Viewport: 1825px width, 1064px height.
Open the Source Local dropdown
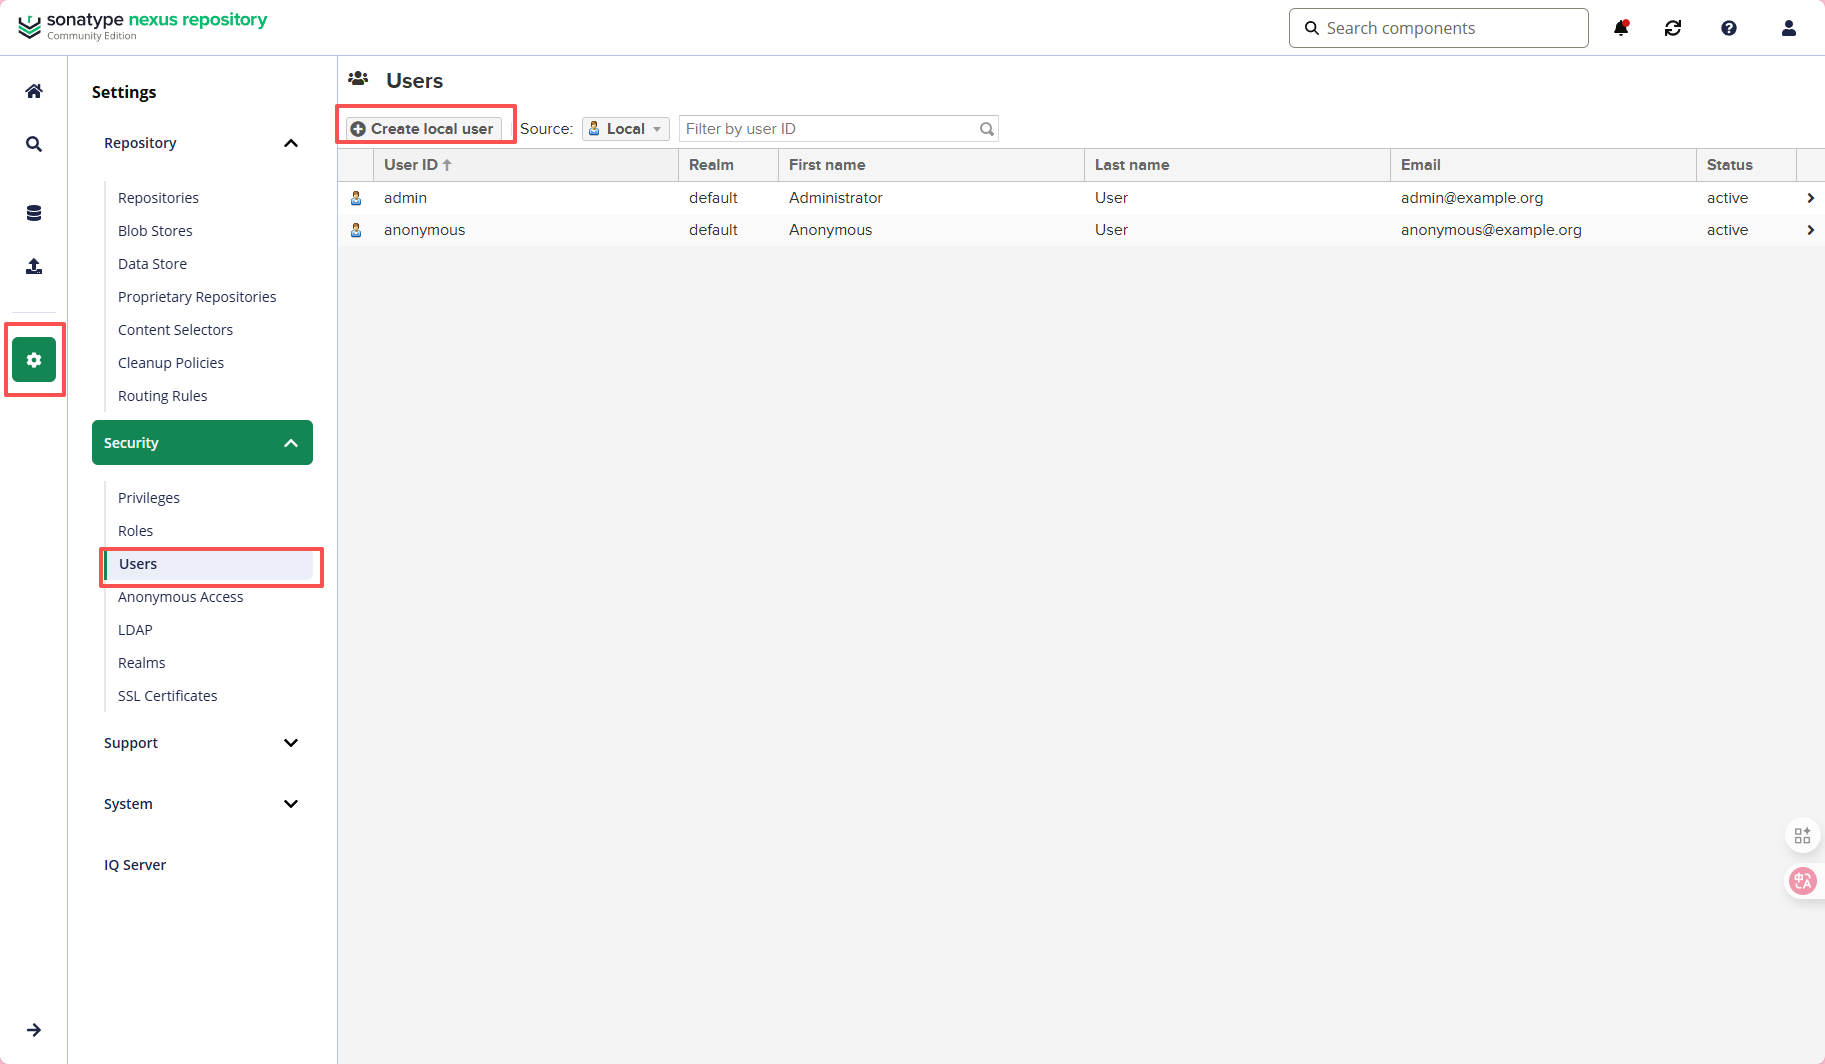tap(626, 129)
